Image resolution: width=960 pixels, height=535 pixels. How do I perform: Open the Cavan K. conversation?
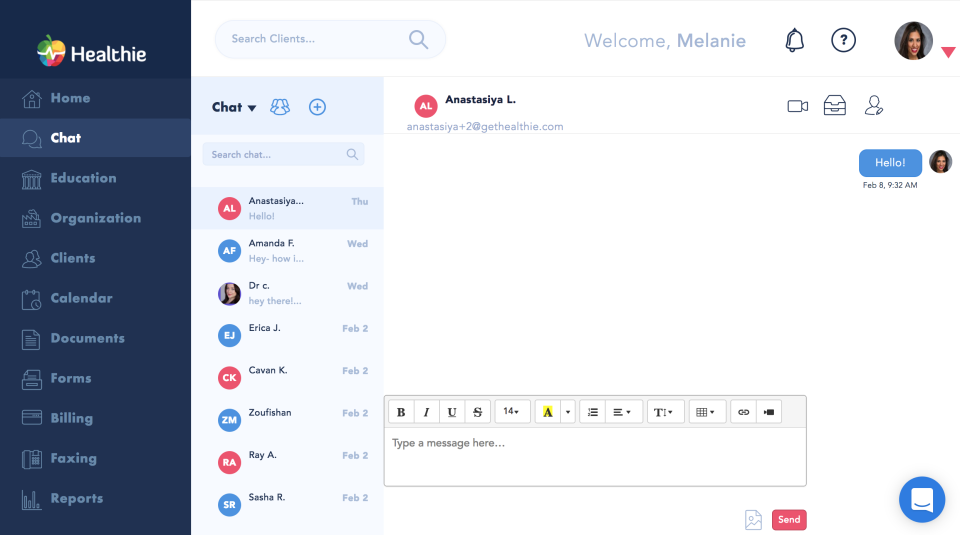[x=287, y=378]
